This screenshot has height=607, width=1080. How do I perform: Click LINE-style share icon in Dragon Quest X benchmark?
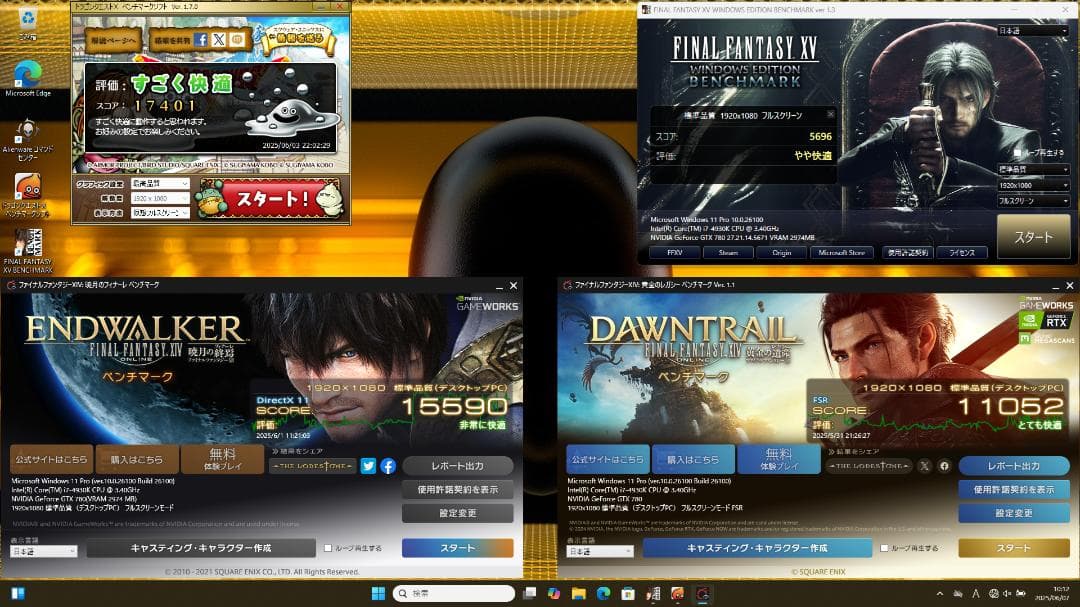click(237, 40)
